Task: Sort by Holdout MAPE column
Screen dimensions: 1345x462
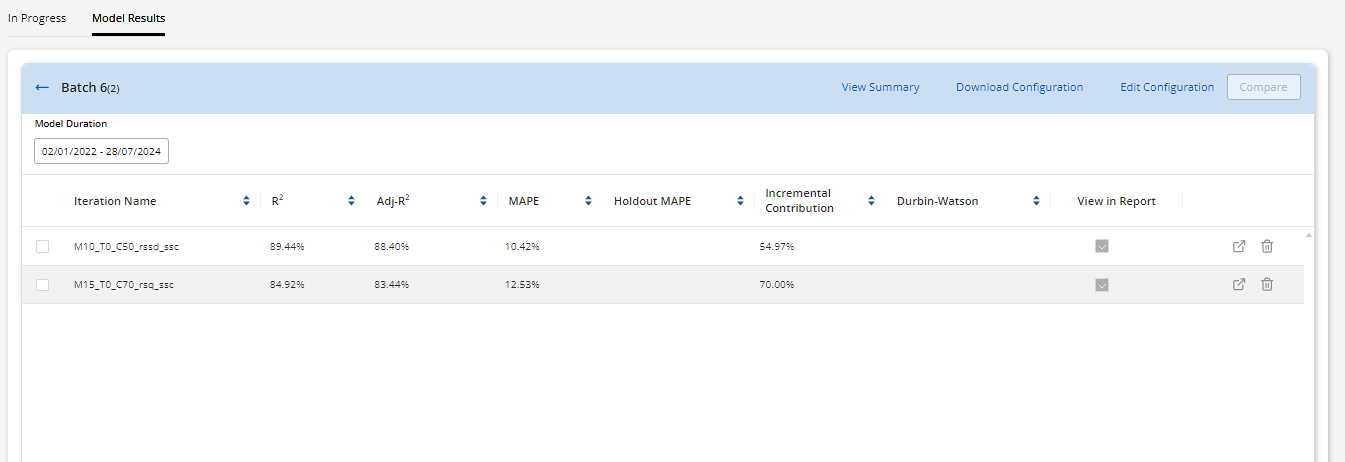Action: pos(740,201)
